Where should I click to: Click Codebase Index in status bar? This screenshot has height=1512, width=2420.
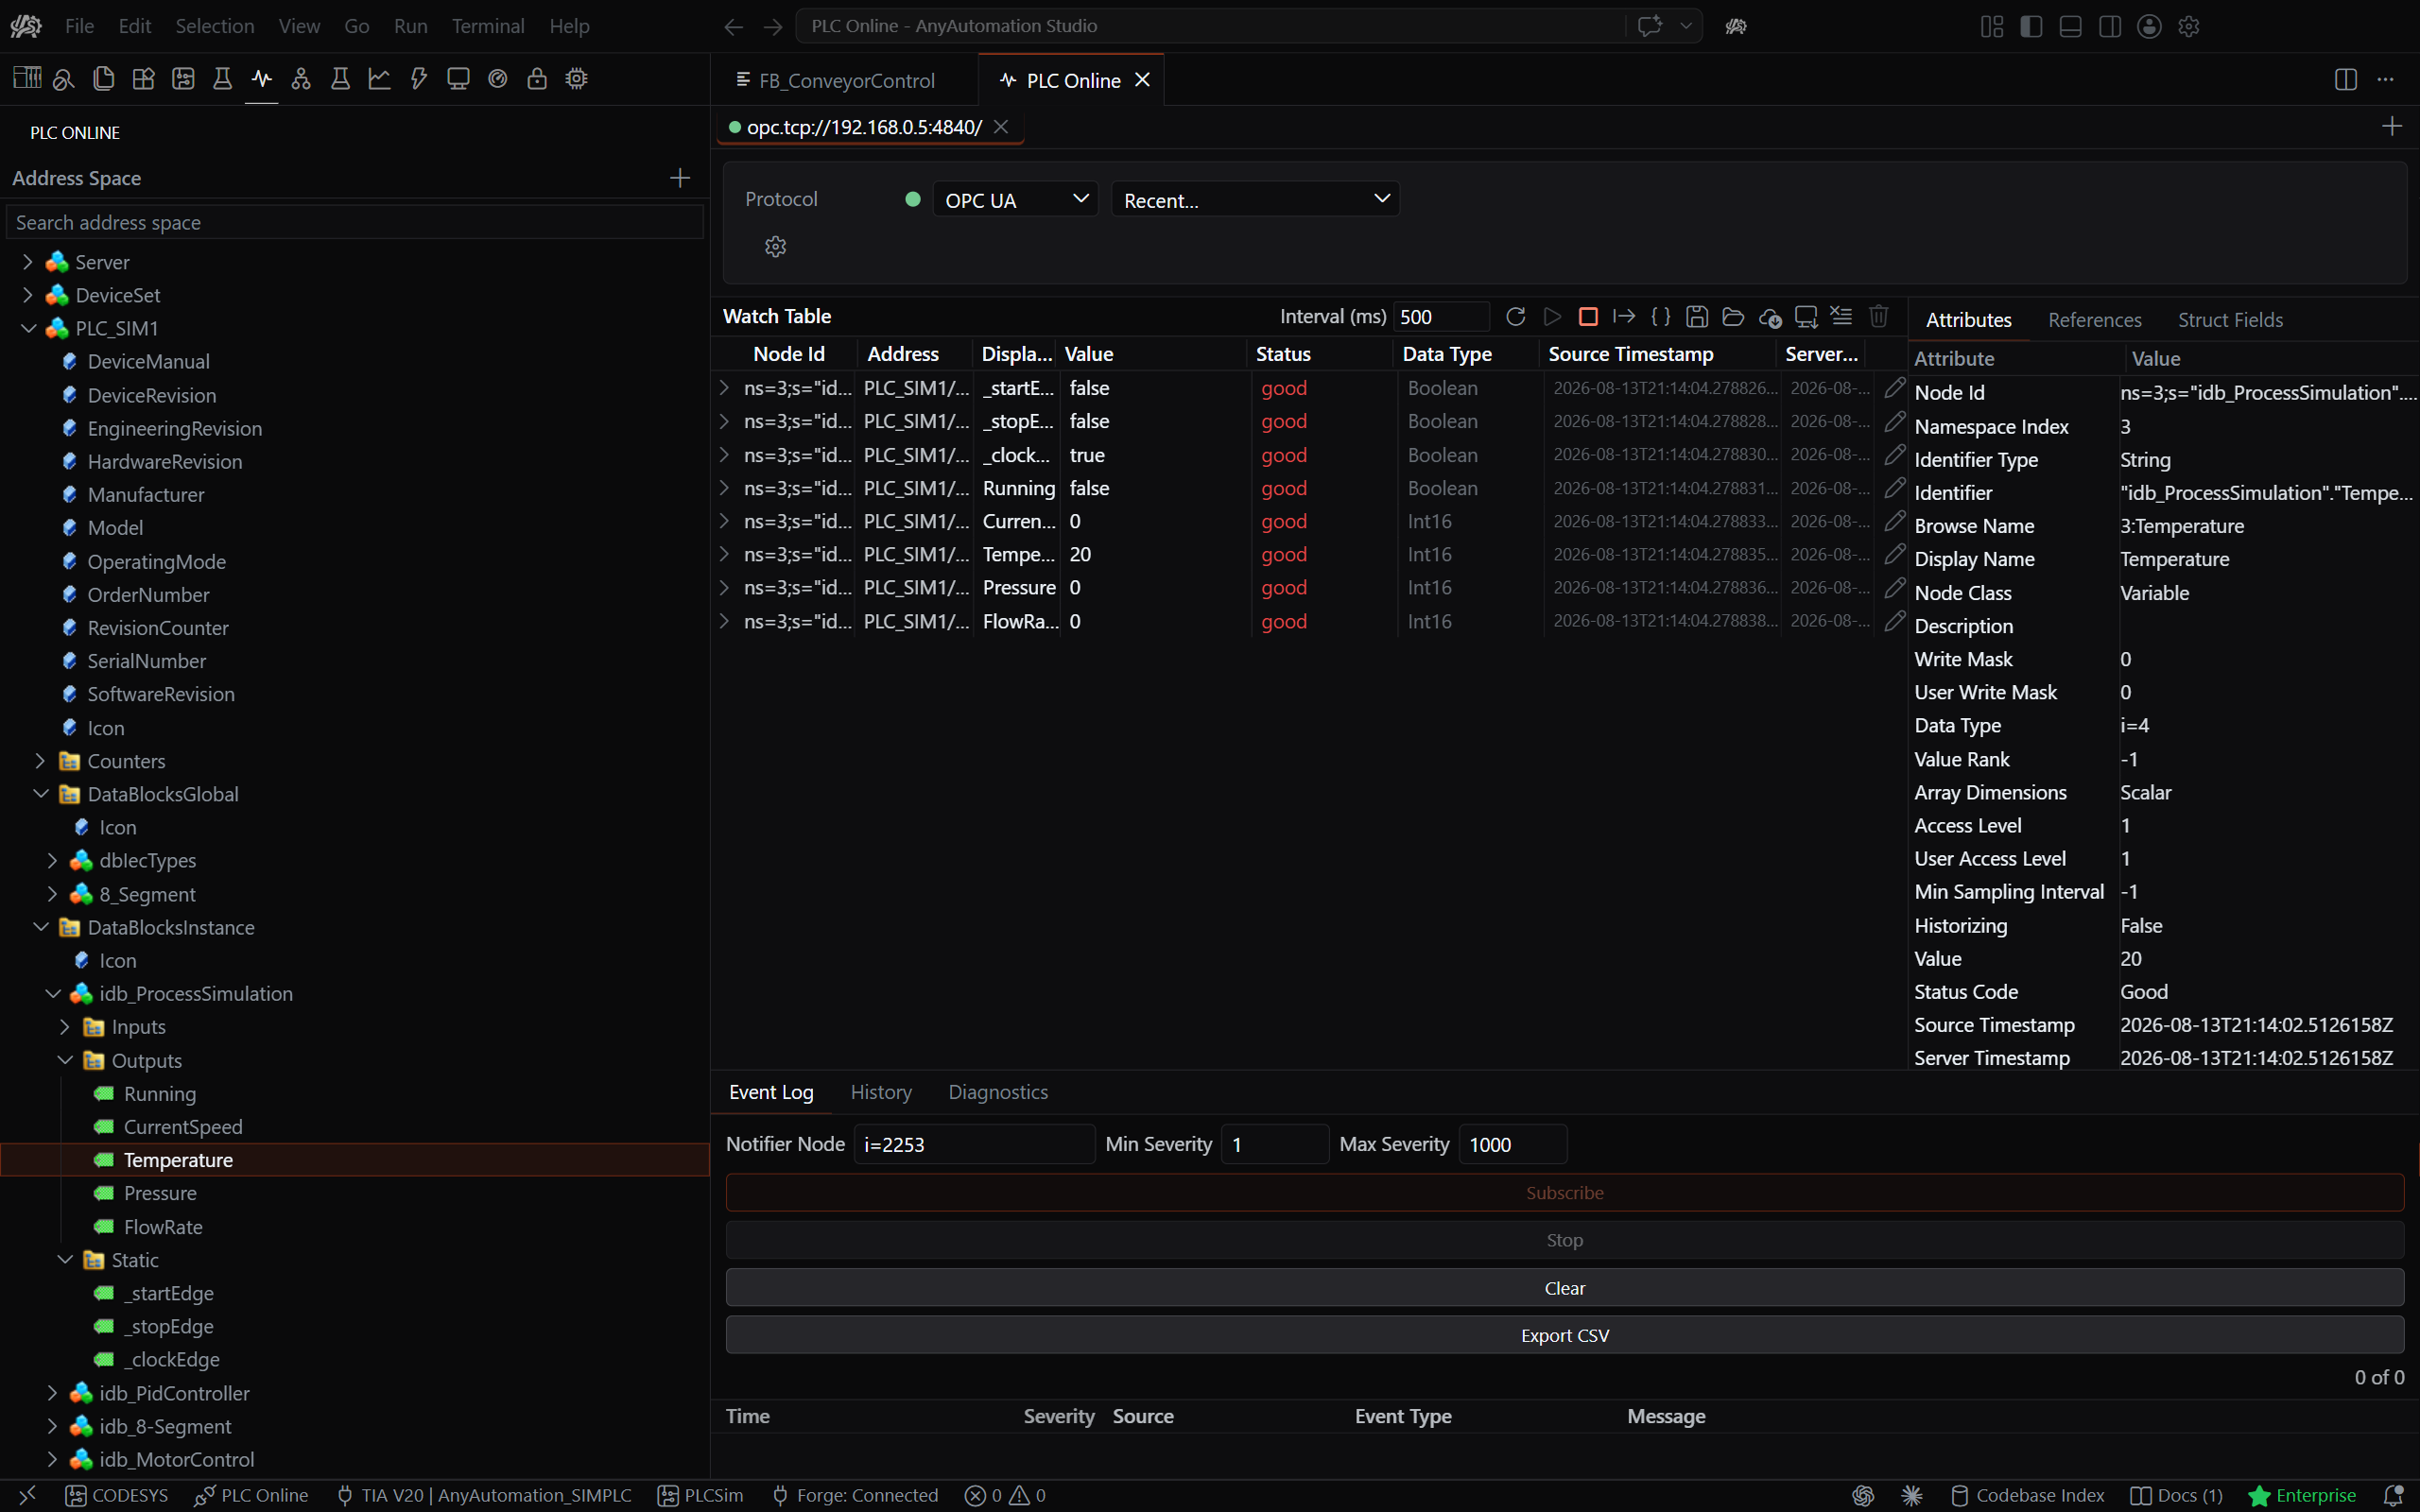pos(2028,1495)
